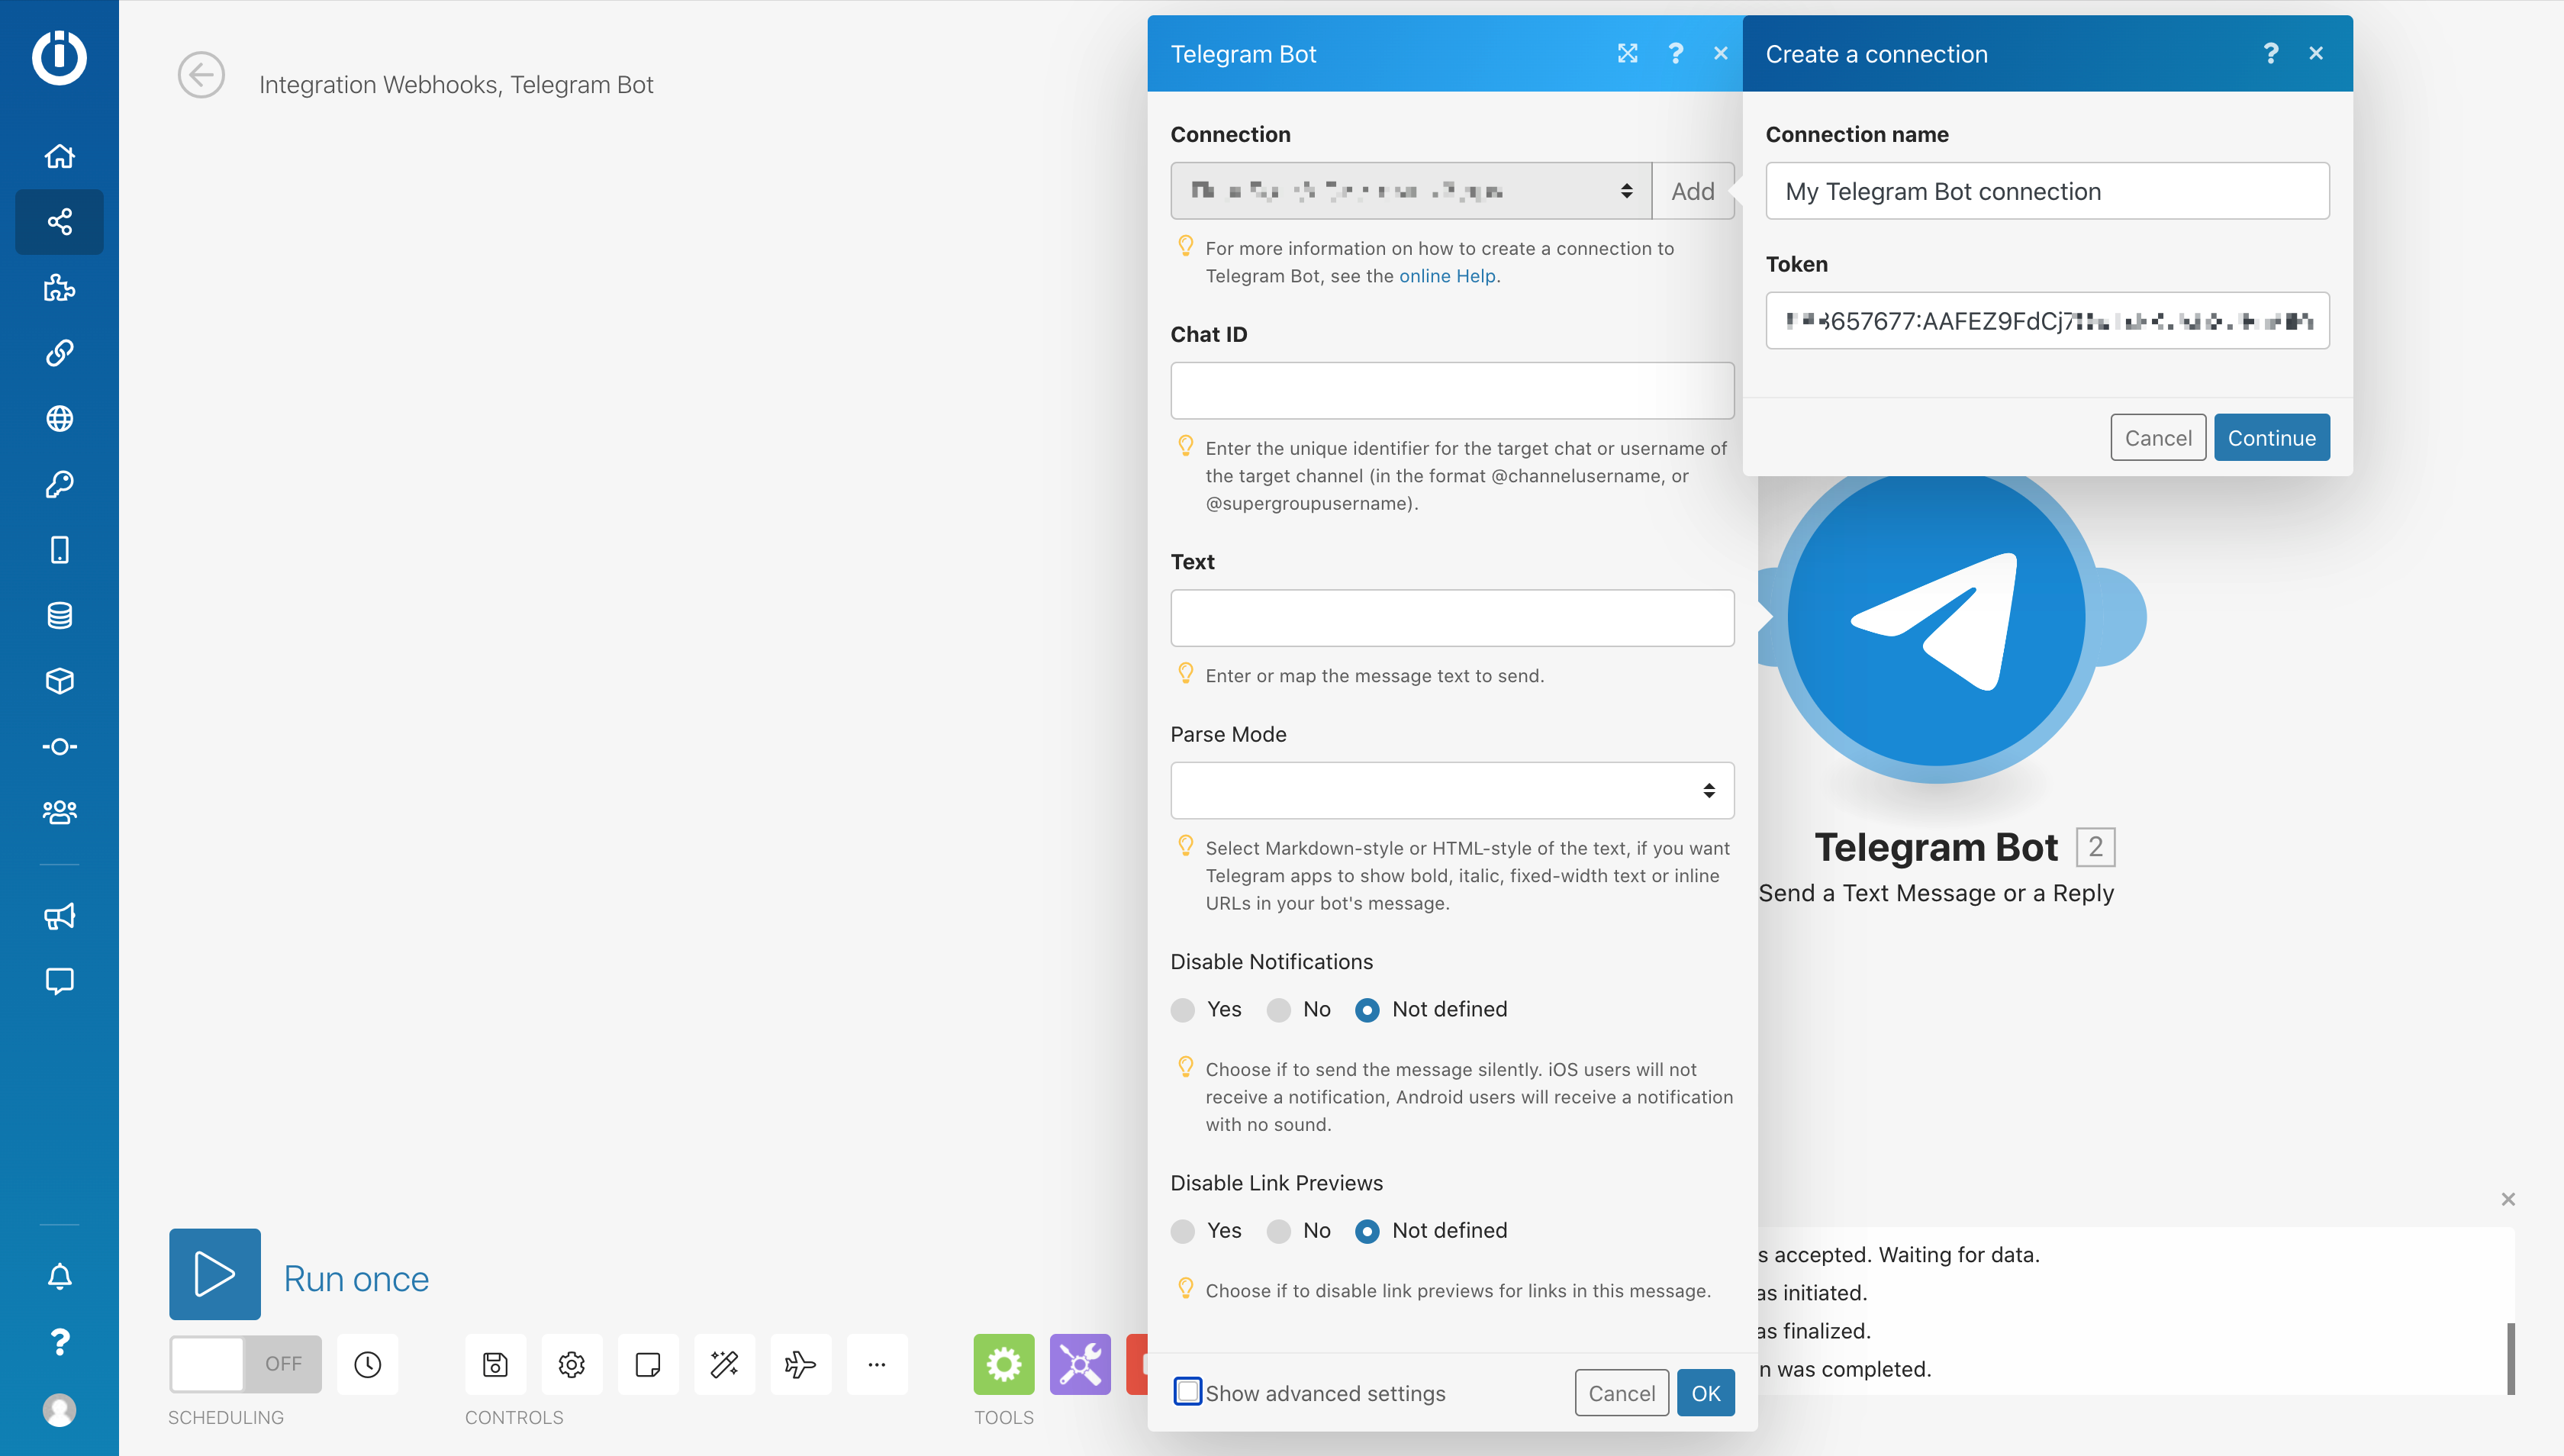This screenshot has height=1456, width=2564.
Task: Open Keys via the key icon
Action: click(x=59, y=484)
